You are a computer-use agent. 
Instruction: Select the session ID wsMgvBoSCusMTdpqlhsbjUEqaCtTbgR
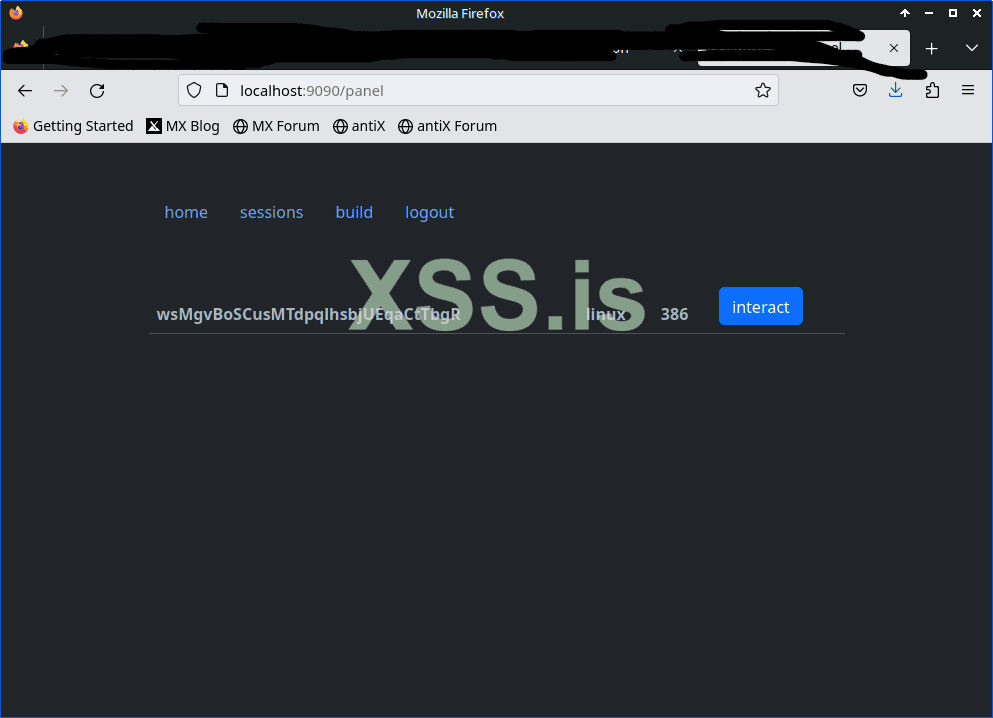(x=308, y=314)
